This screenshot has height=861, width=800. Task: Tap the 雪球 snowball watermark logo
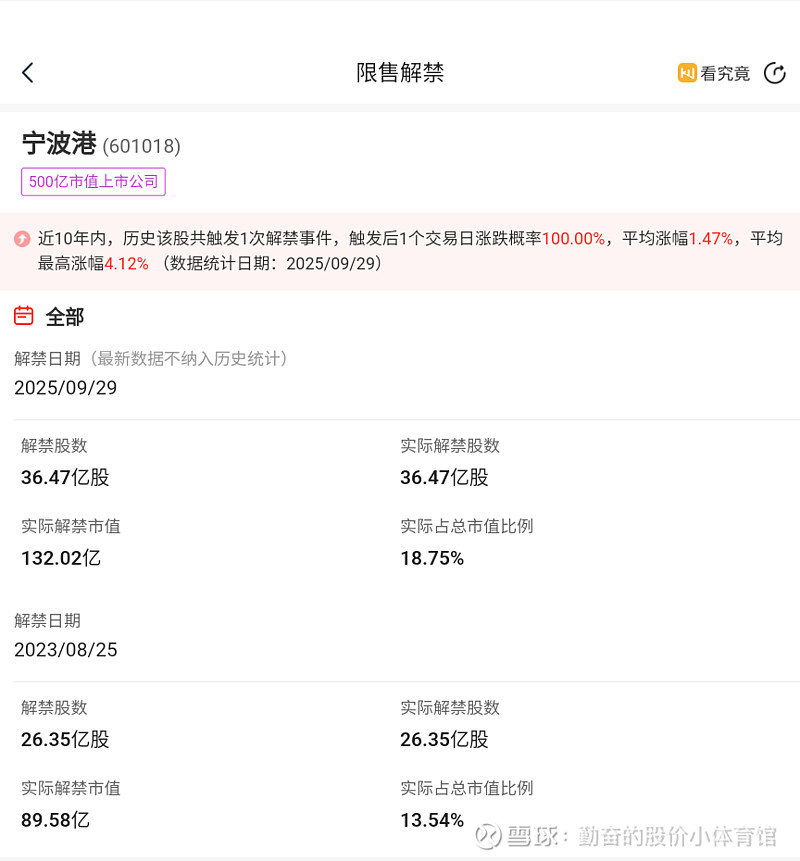487,835
